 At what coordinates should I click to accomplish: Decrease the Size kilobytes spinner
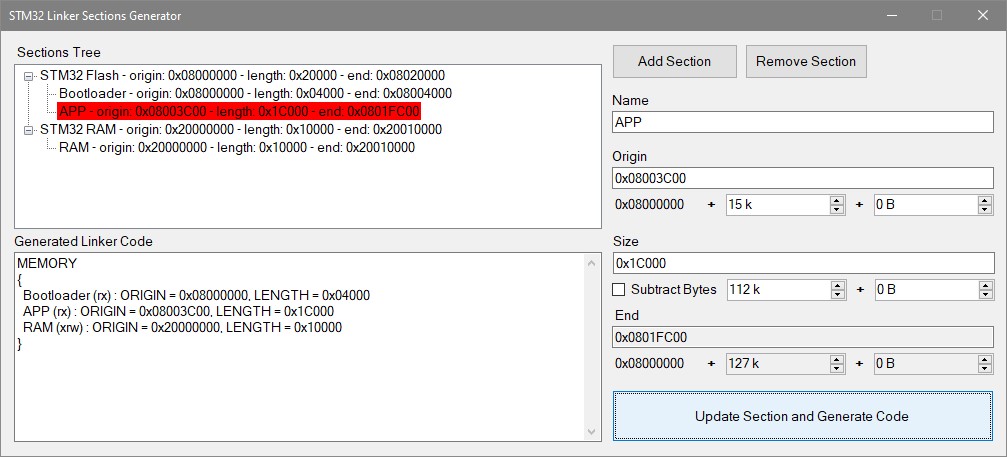(837, 295)
